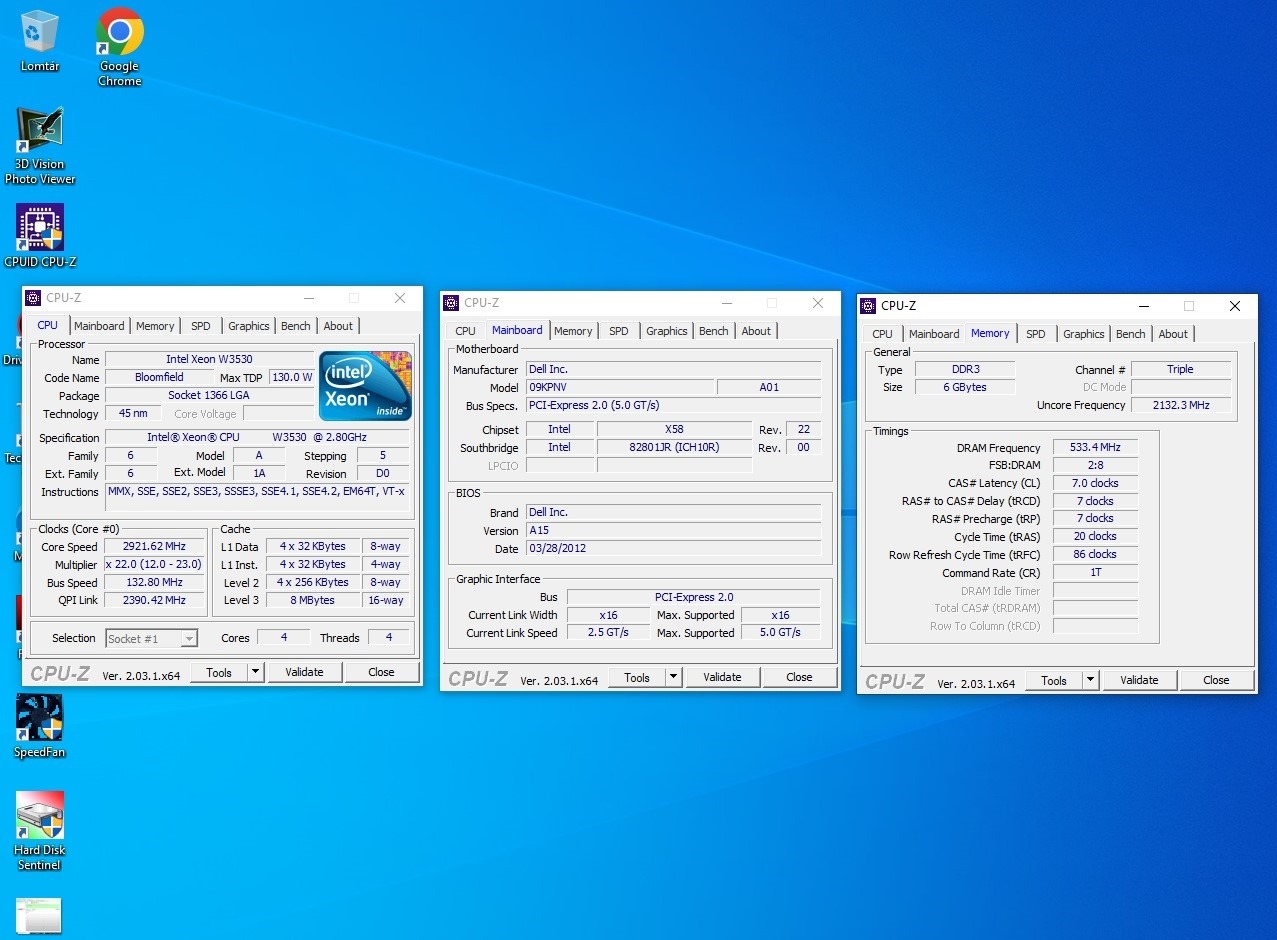Launch SpeedFan desktop shortcut
Viewport: 1277px width, 940px height.
tap(40, 726)
